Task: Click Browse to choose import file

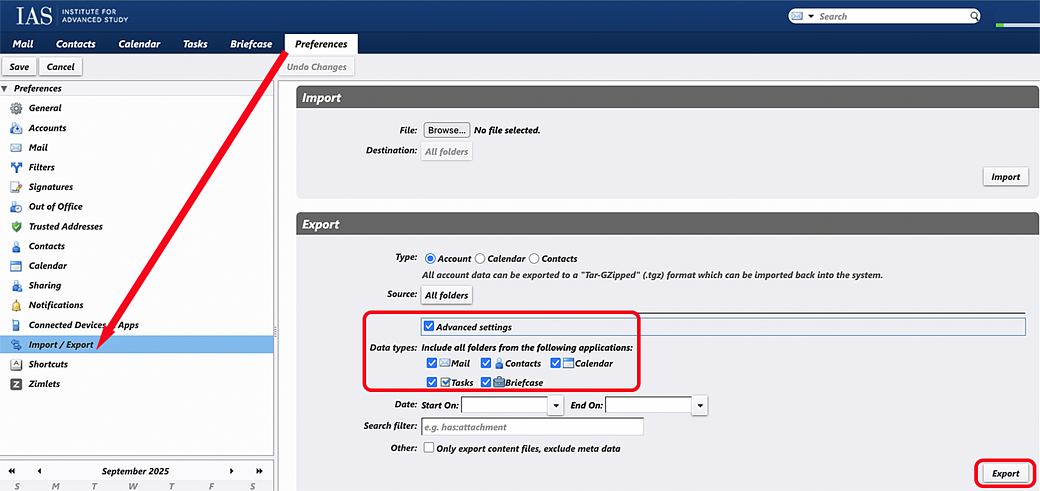Action: (x=447, y=130)
